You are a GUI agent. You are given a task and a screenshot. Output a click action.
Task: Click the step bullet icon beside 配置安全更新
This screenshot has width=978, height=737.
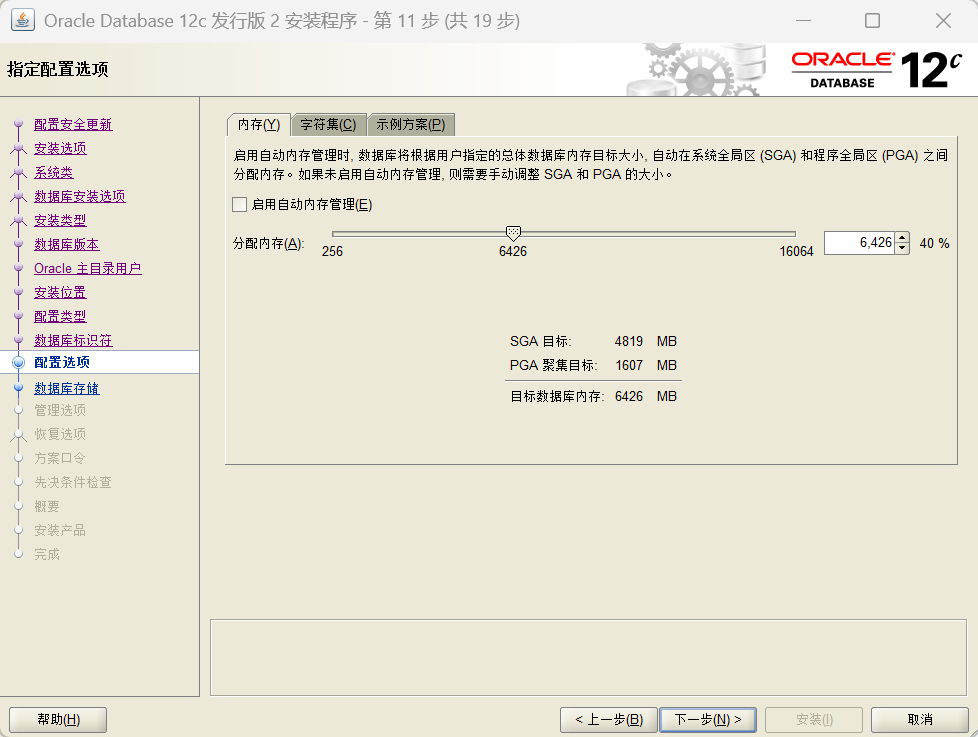(19, 124)
